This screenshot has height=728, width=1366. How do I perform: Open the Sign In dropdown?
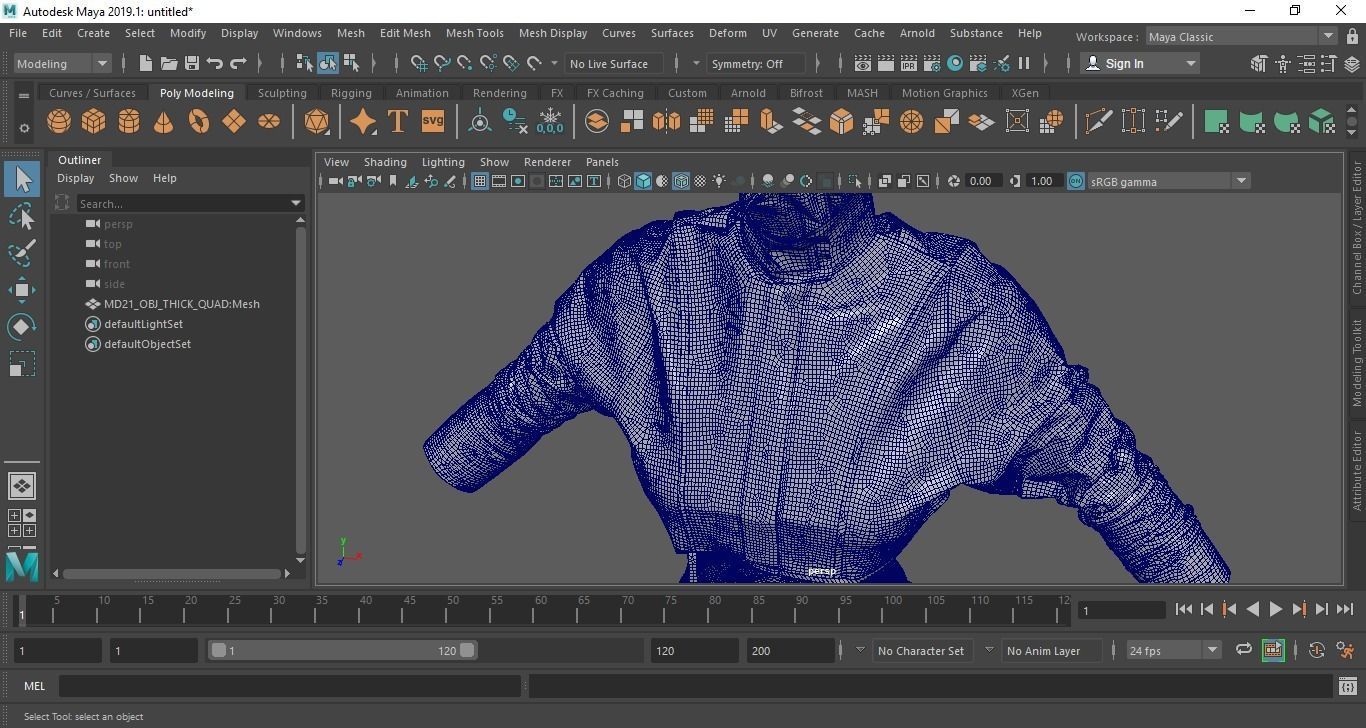[1141, 64]
